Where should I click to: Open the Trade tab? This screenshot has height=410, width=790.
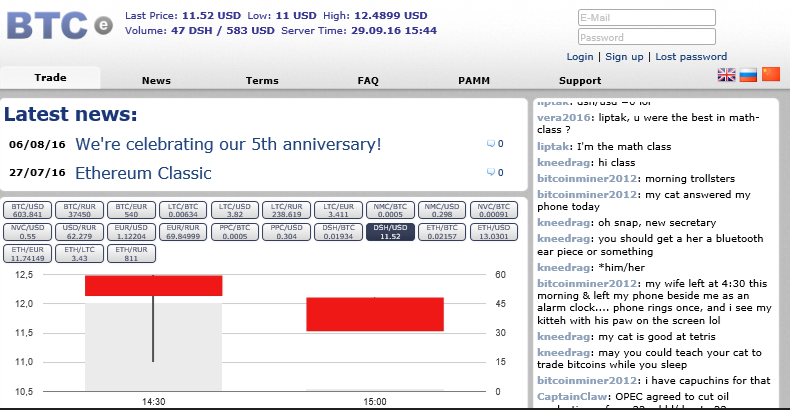(50, 78)
